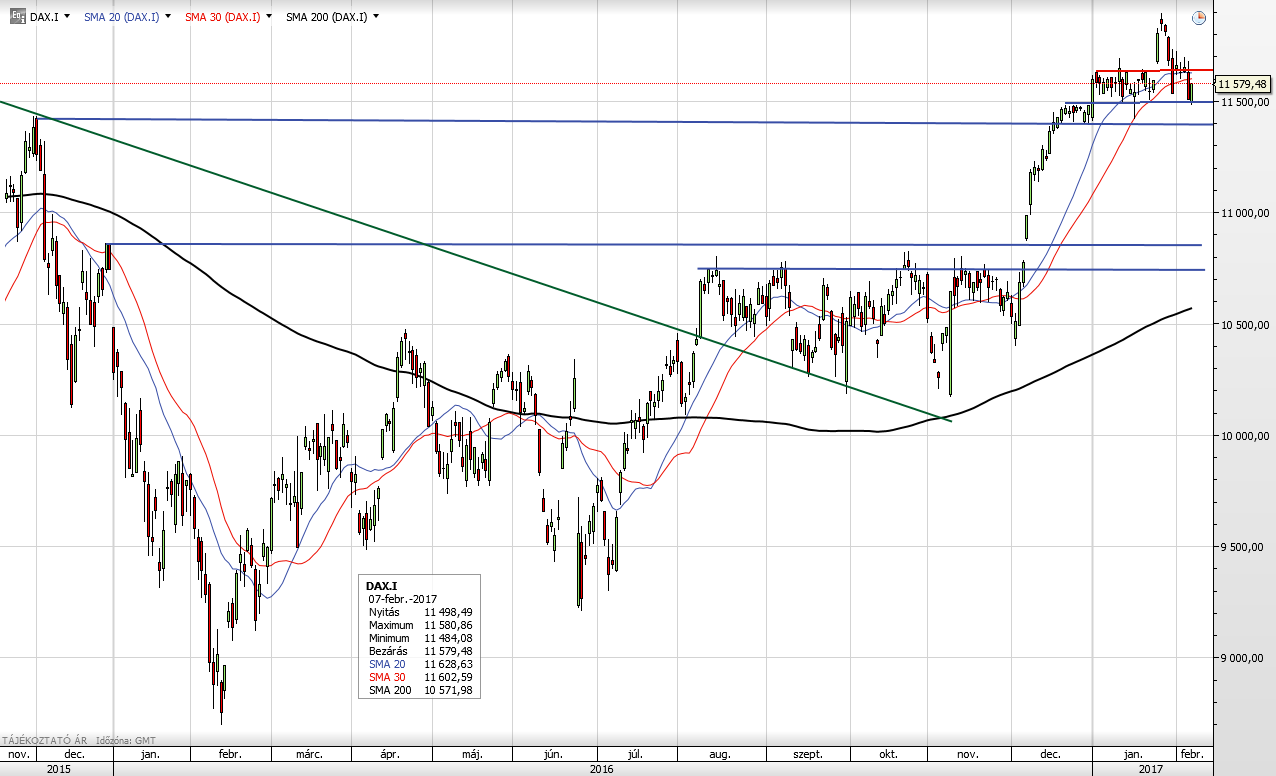Select the short red horizontal resistance line

[1154, 71]
